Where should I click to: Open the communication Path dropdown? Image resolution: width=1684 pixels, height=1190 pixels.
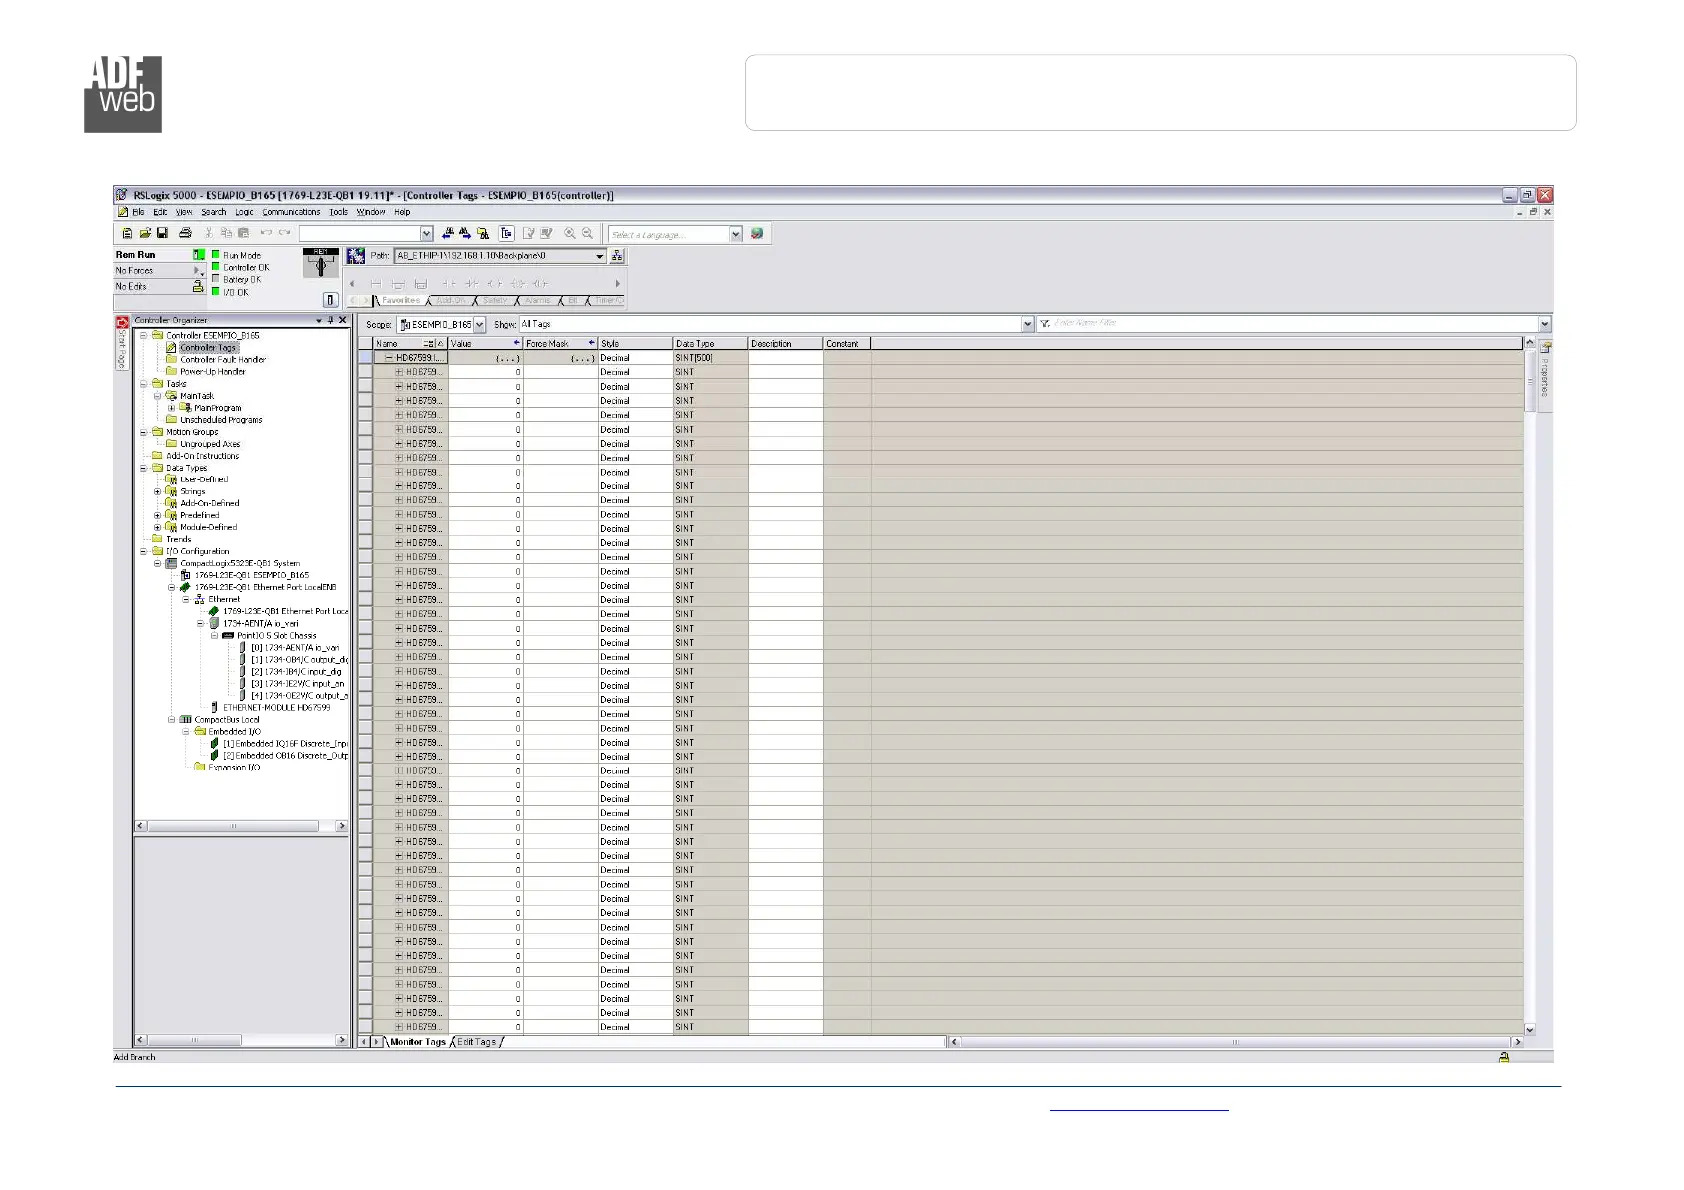coord(600,256)
